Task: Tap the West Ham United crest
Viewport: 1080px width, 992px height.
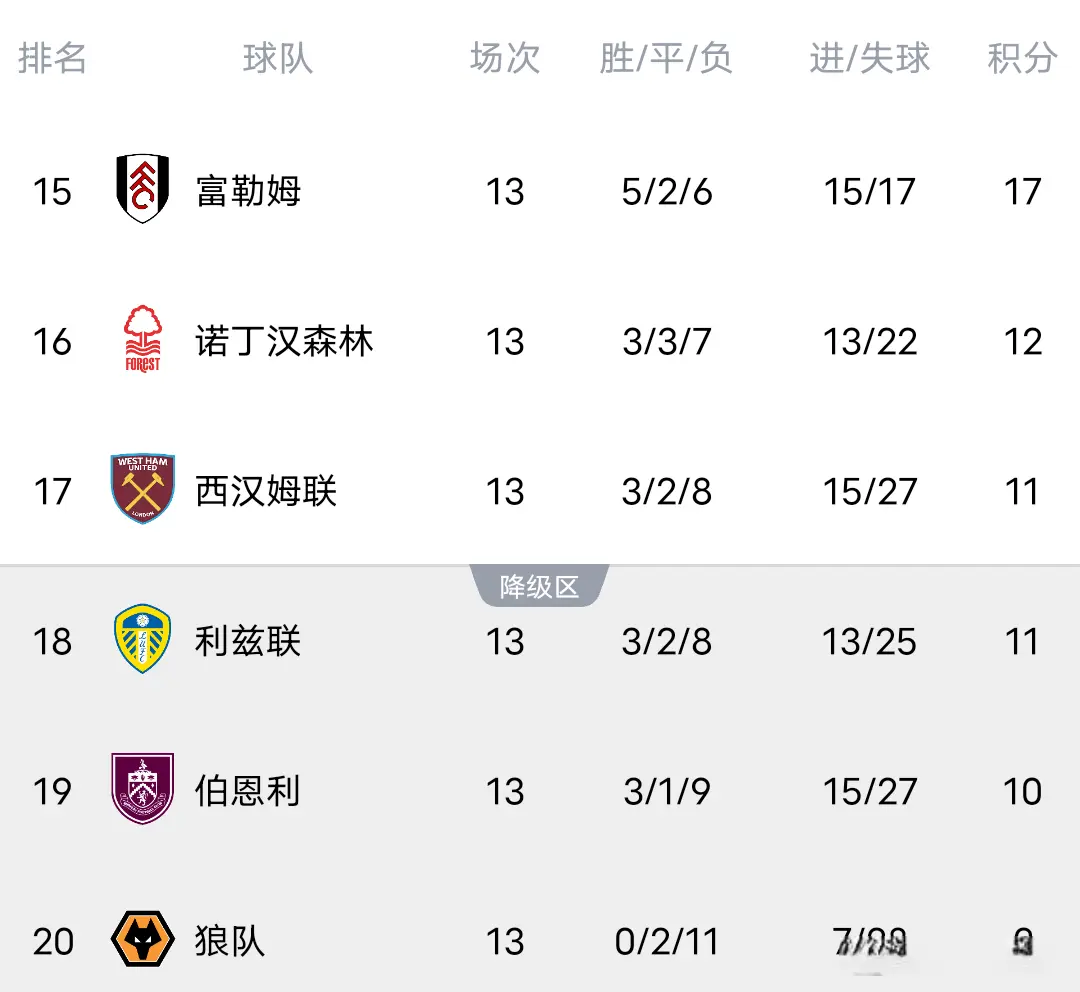Action: (x=143, y=489)
